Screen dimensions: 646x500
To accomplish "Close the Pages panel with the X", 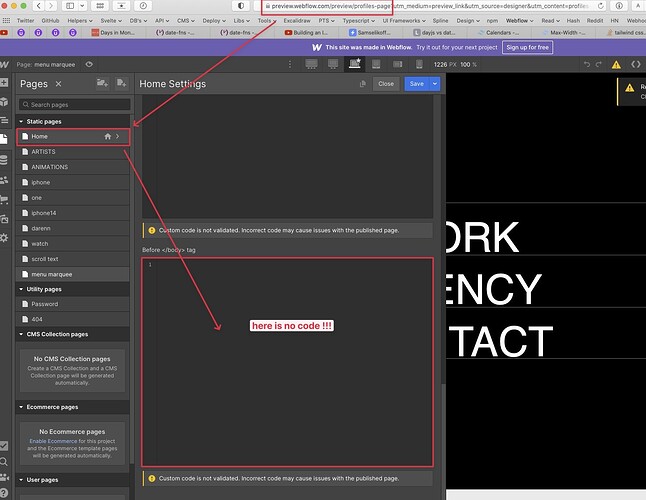I will tap(59, 84).
